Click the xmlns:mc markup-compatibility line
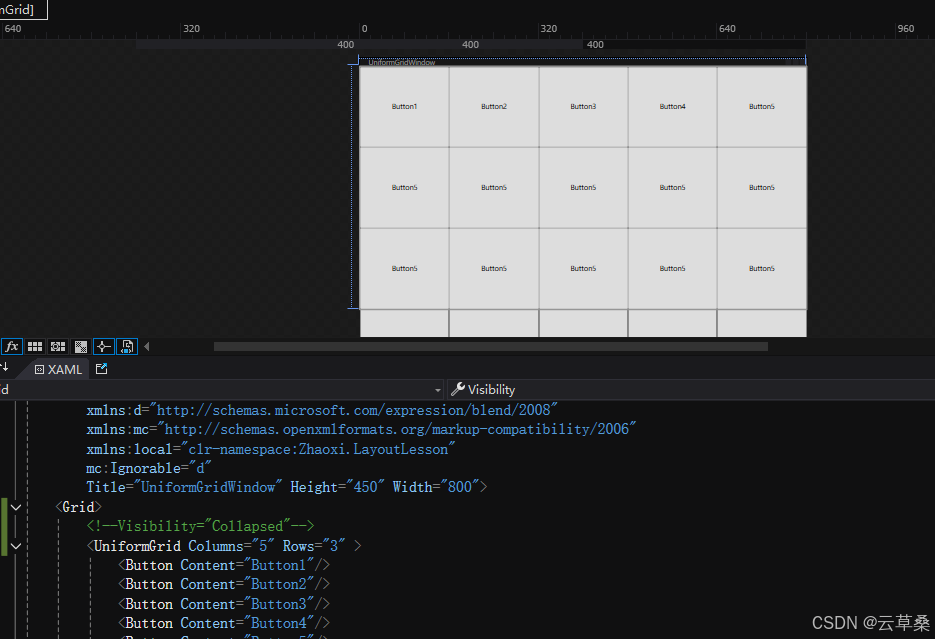Viewport: 935px width, 639px height. pyautogui.click(x=361, y=429)
